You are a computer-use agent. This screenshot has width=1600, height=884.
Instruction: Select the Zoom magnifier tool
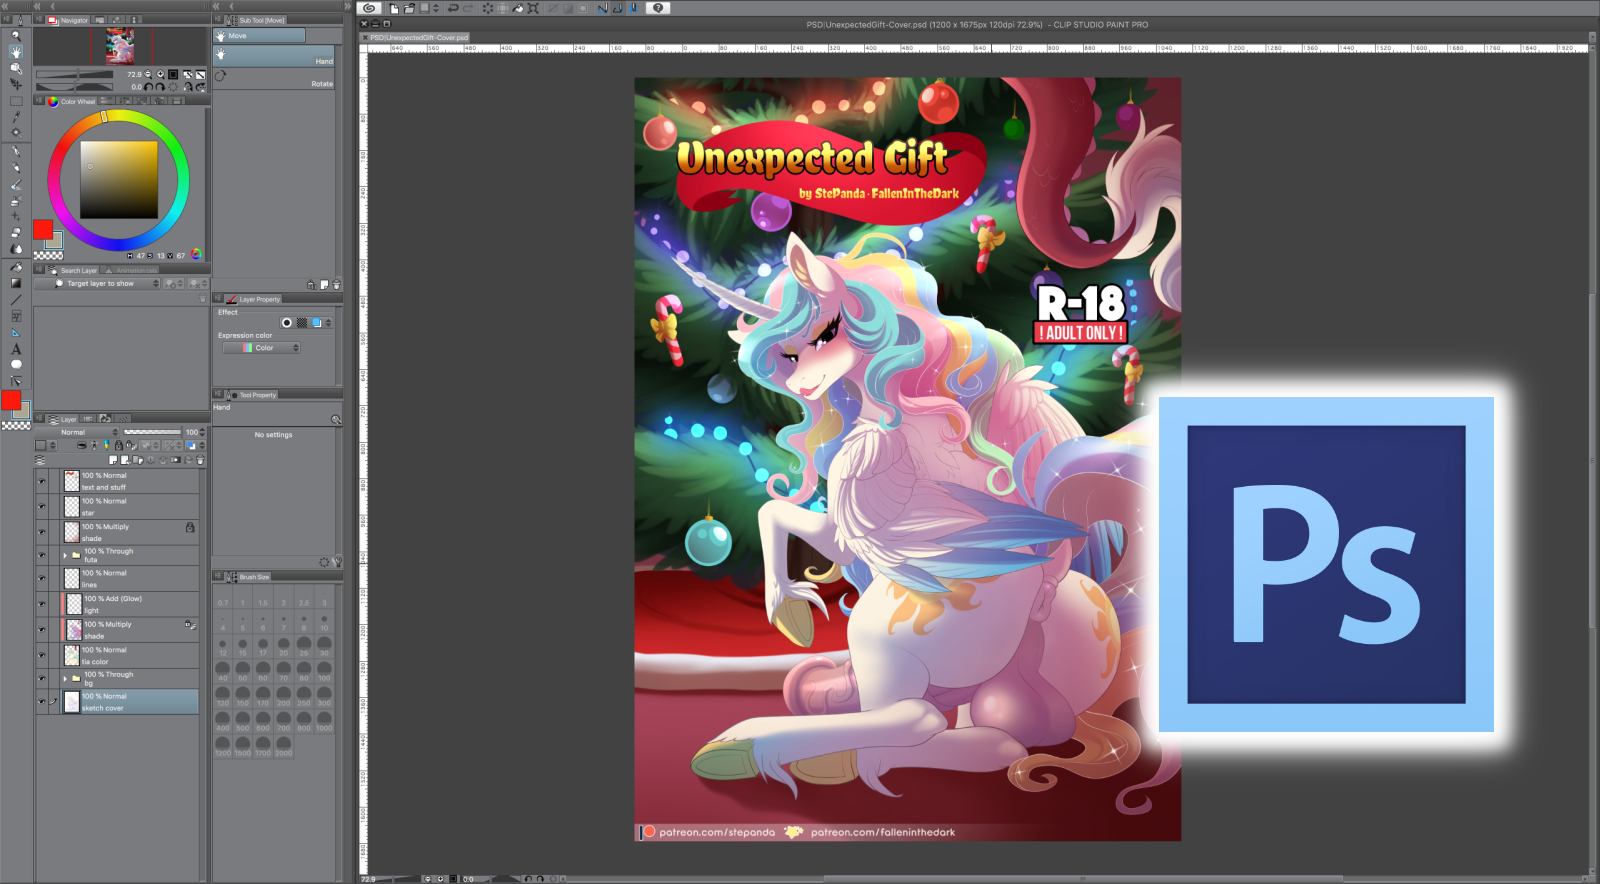16,36
